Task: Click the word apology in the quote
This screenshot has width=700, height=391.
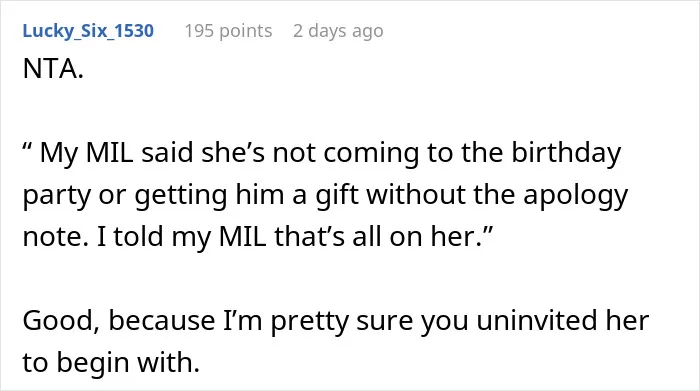Action: tap(575, 195)
